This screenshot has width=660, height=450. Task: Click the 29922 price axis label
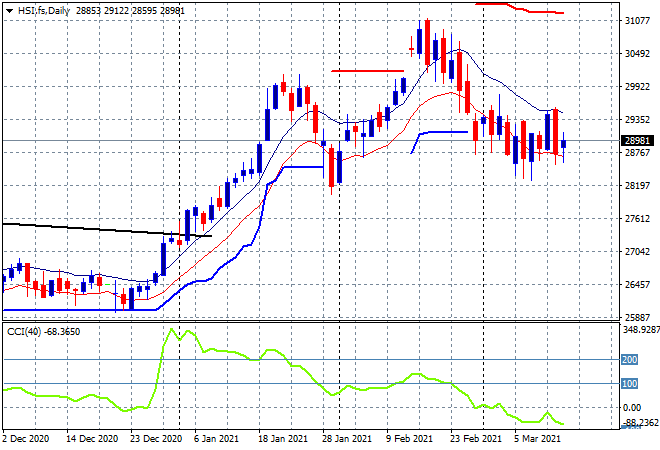click(x=636, y=87)
